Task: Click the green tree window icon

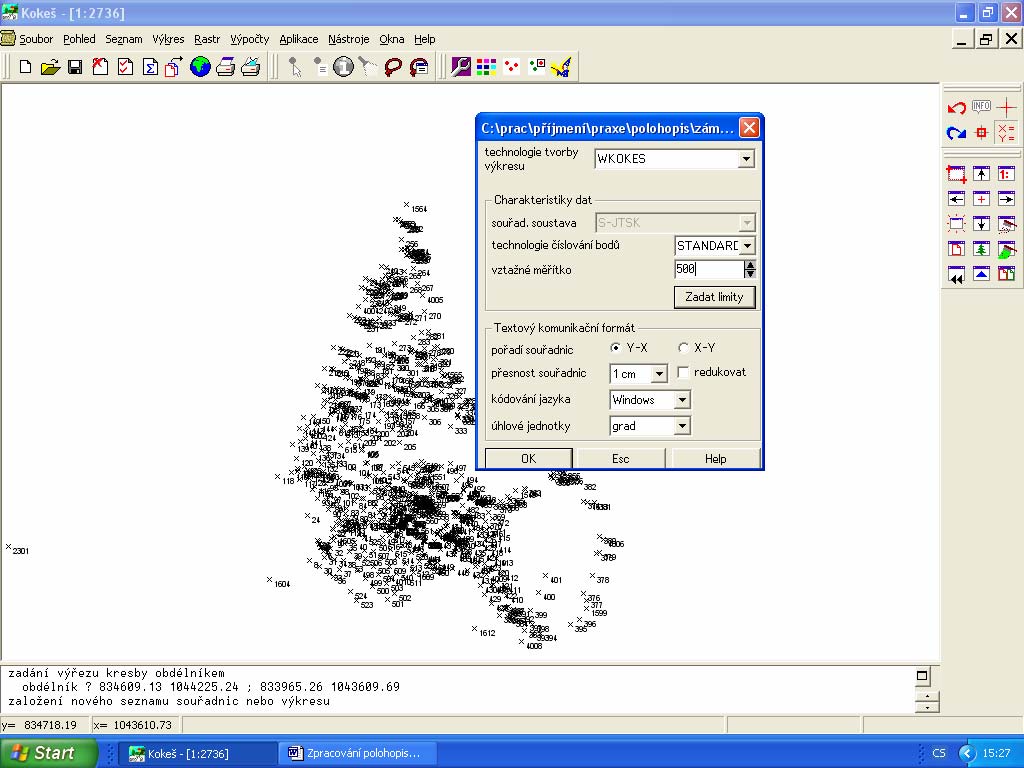Action: click(x=981, y=249)
